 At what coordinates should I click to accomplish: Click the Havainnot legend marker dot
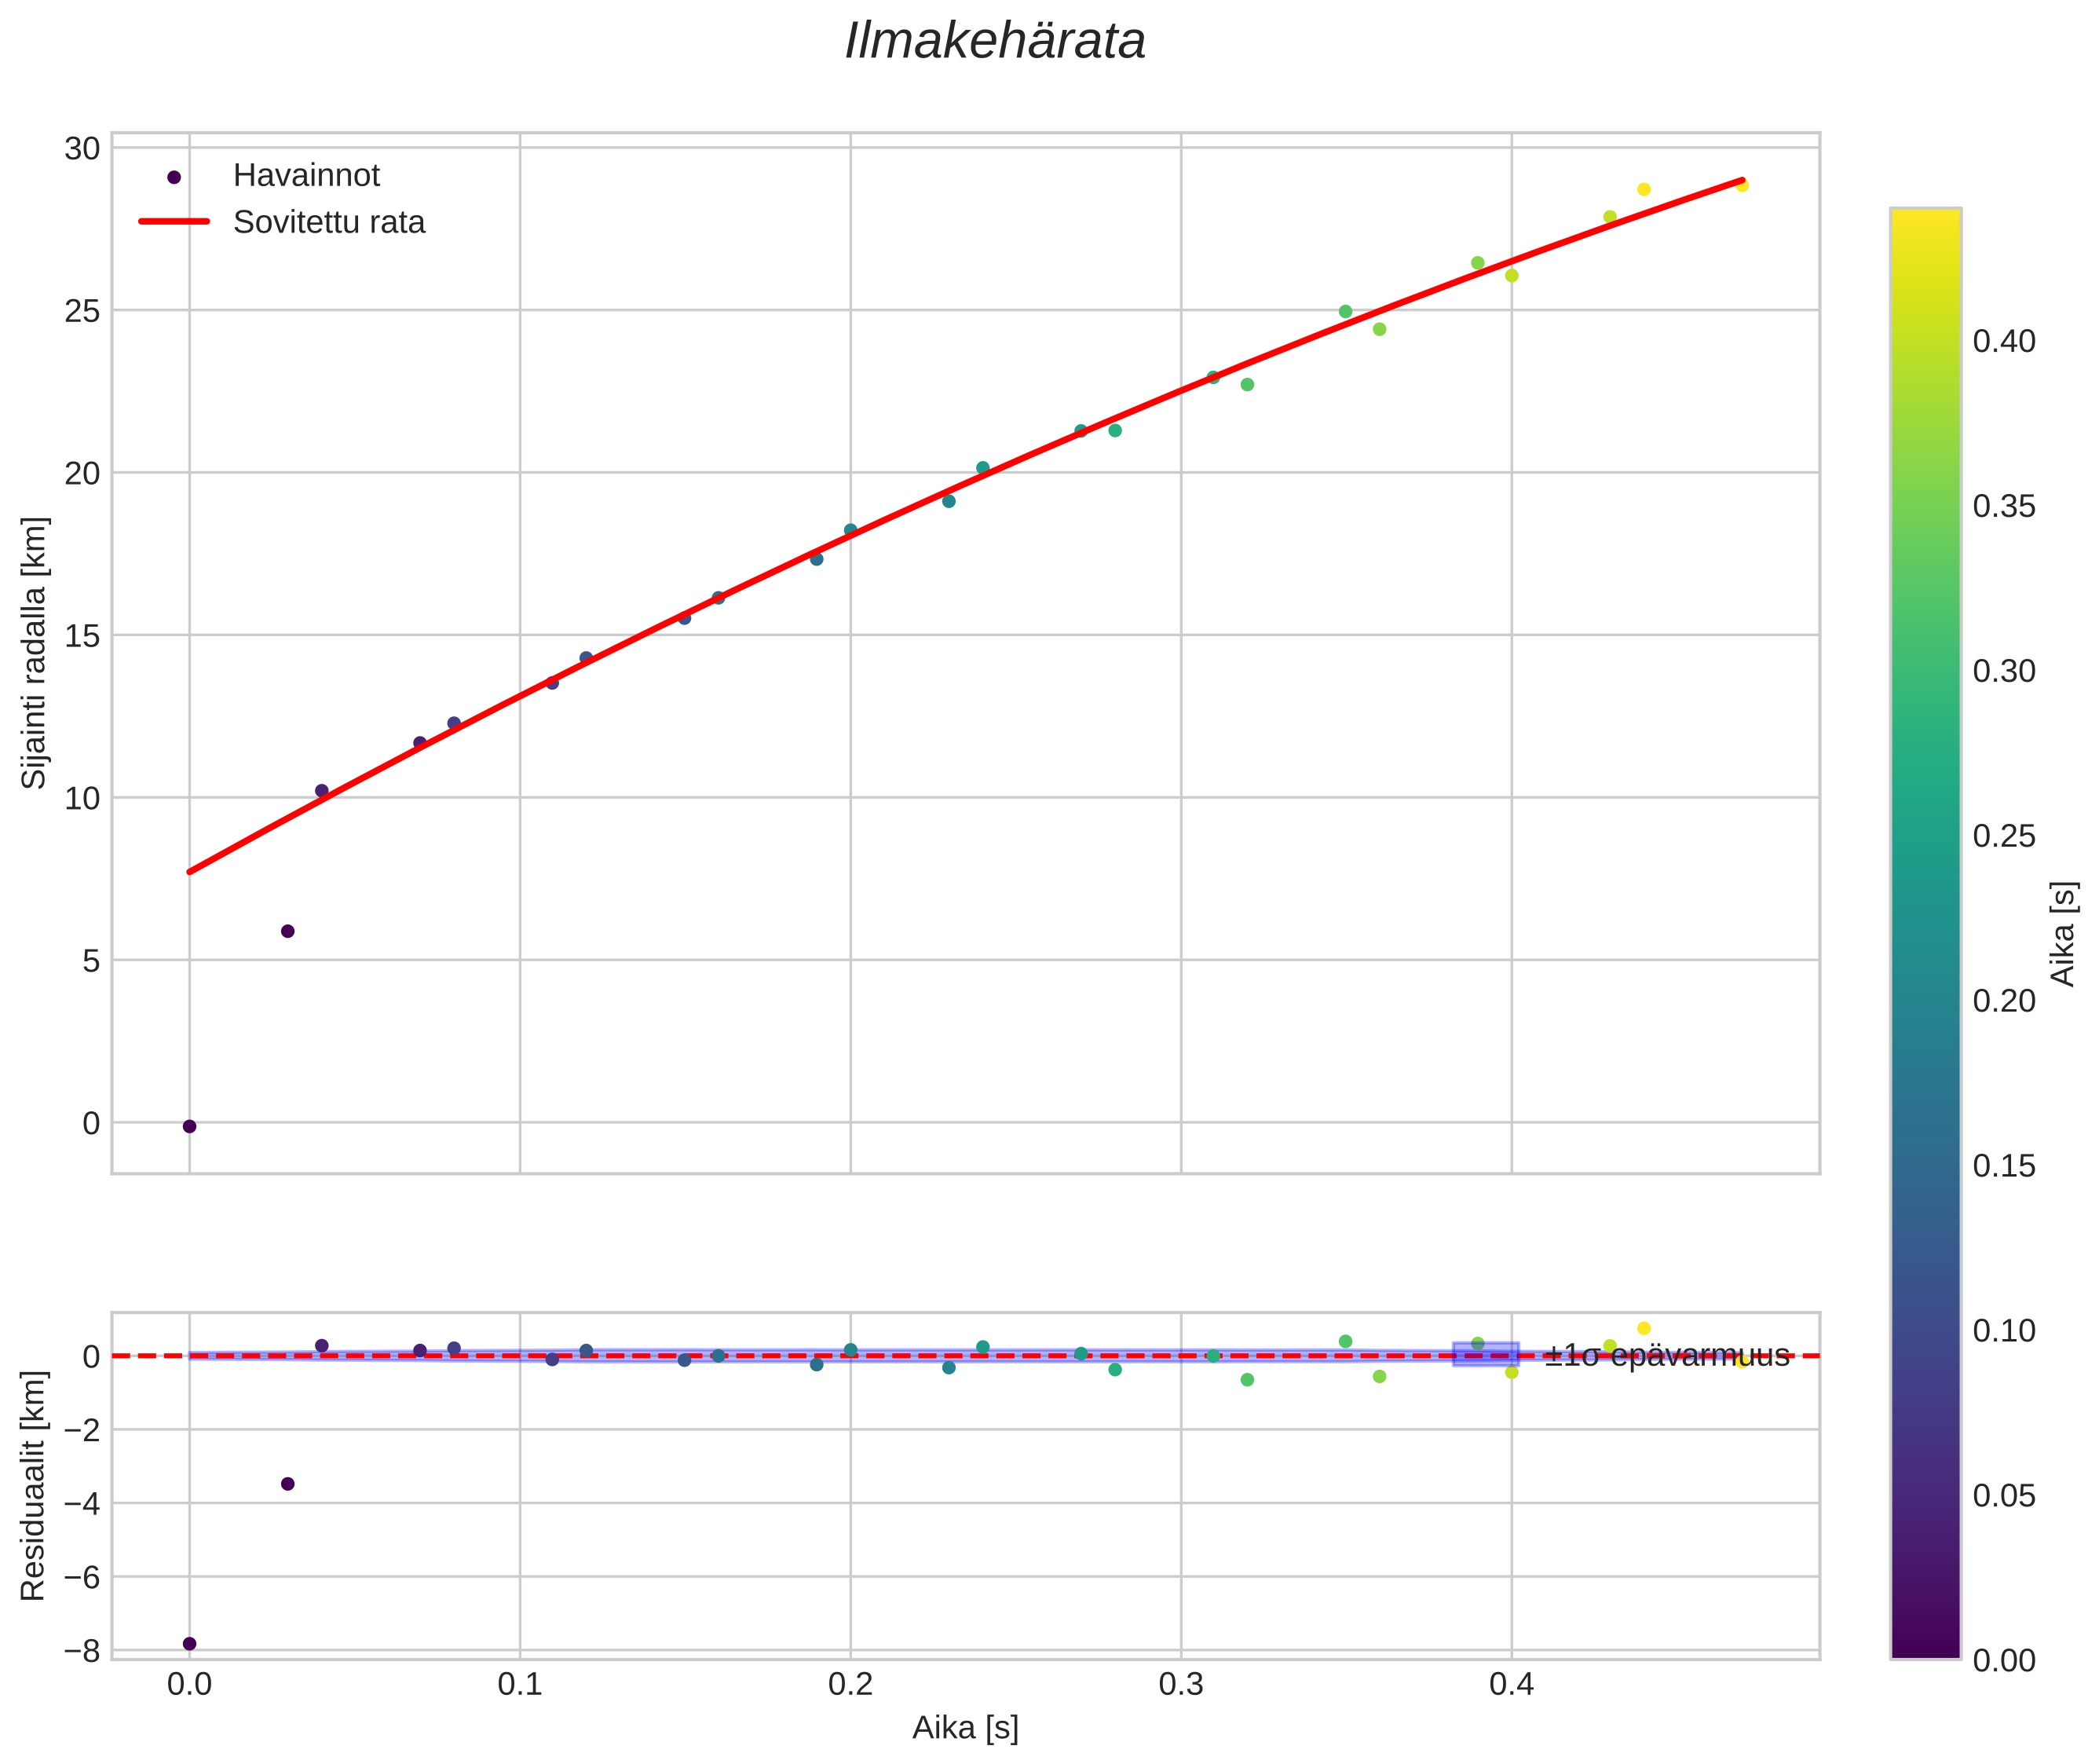point(174,177)
